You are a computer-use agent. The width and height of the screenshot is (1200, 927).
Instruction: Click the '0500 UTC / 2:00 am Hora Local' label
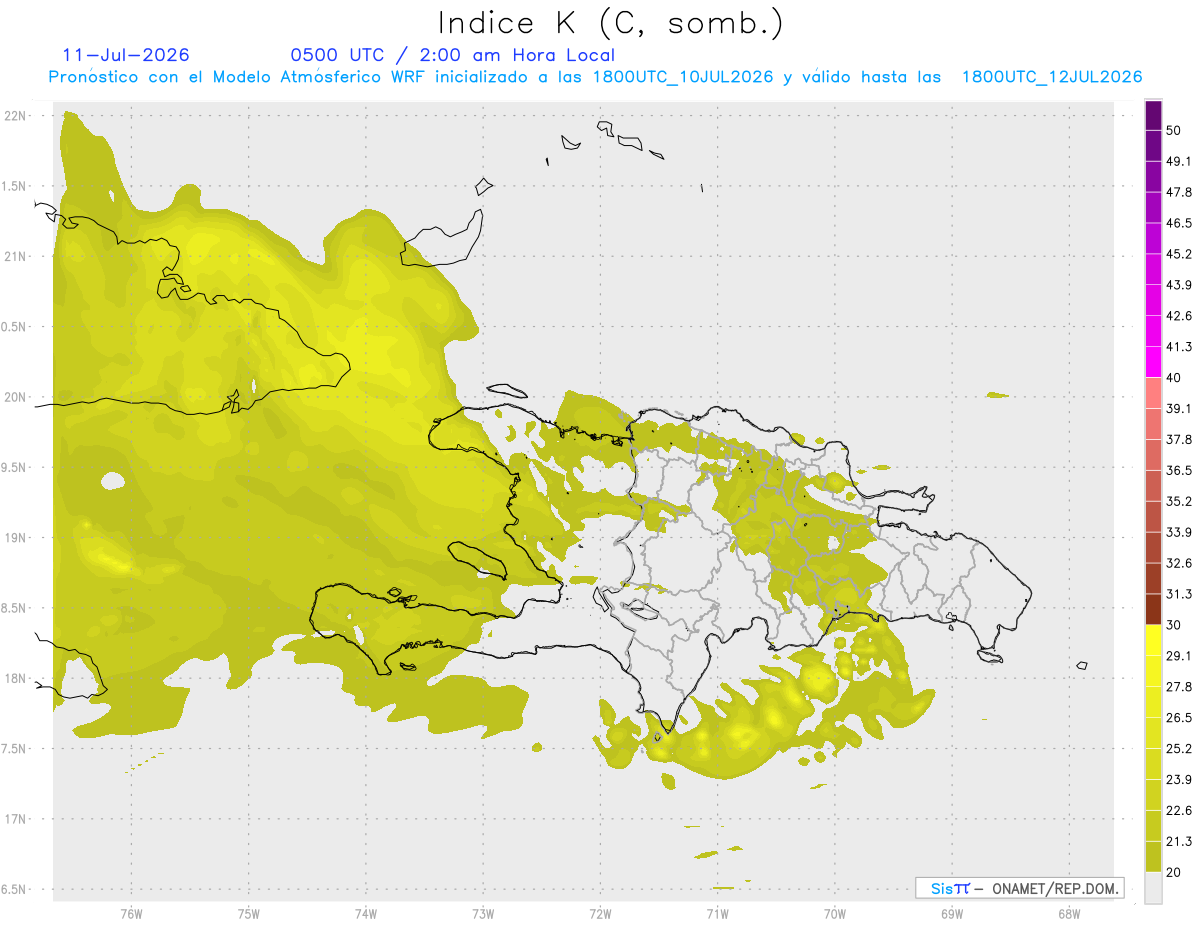tap(452, 55)
